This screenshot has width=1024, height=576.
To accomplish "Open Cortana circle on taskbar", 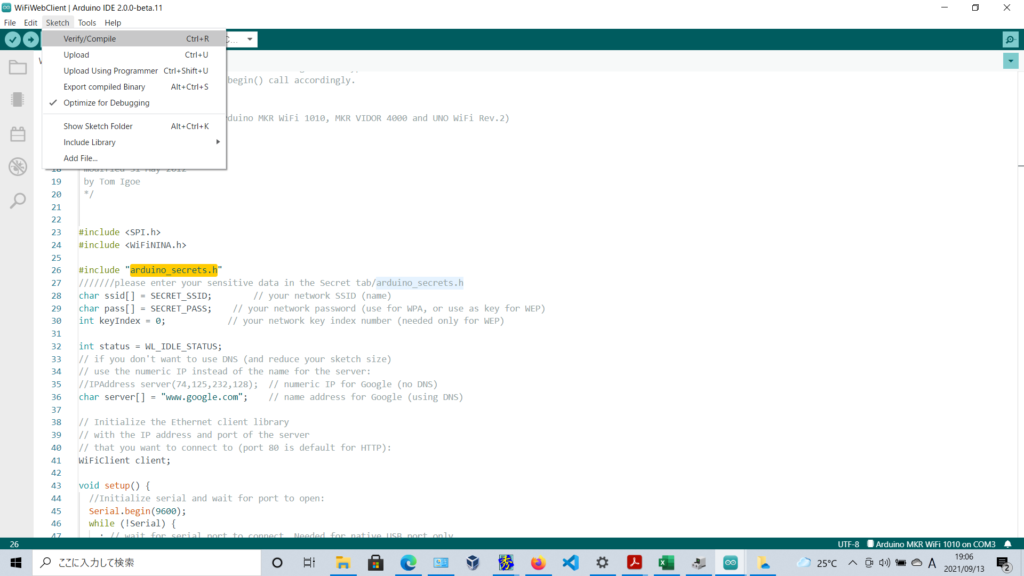I will point(277,562).
